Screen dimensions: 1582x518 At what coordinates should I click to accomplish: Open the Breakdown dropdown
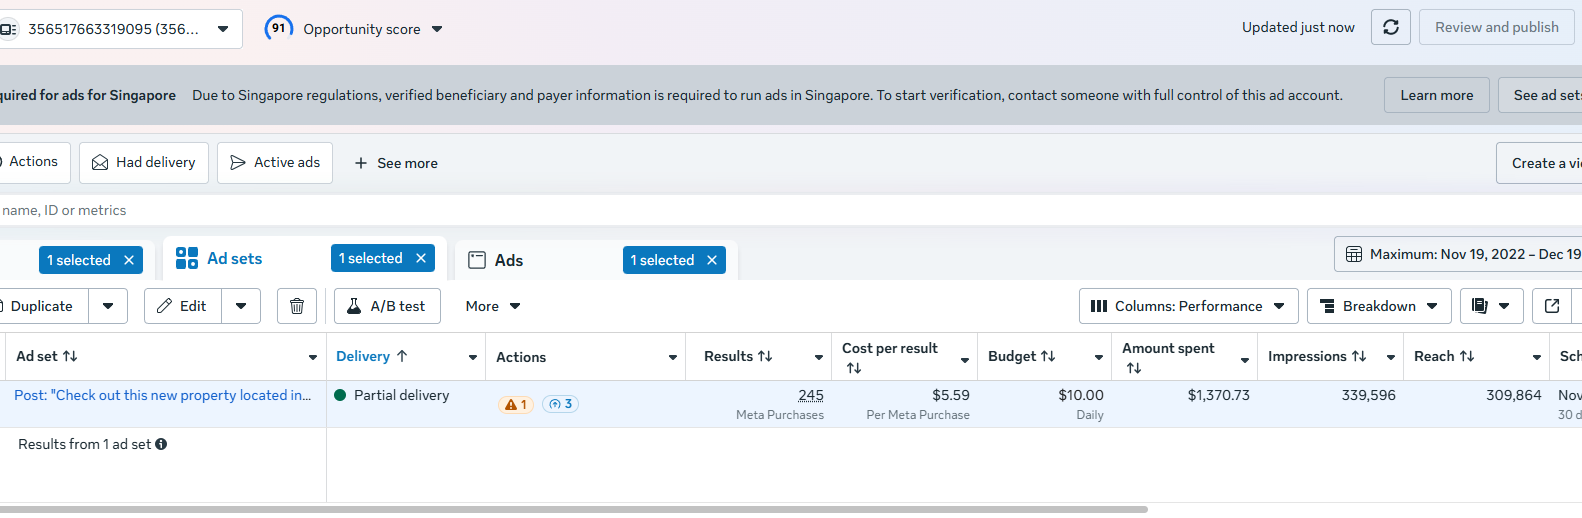click(1379, 306)
